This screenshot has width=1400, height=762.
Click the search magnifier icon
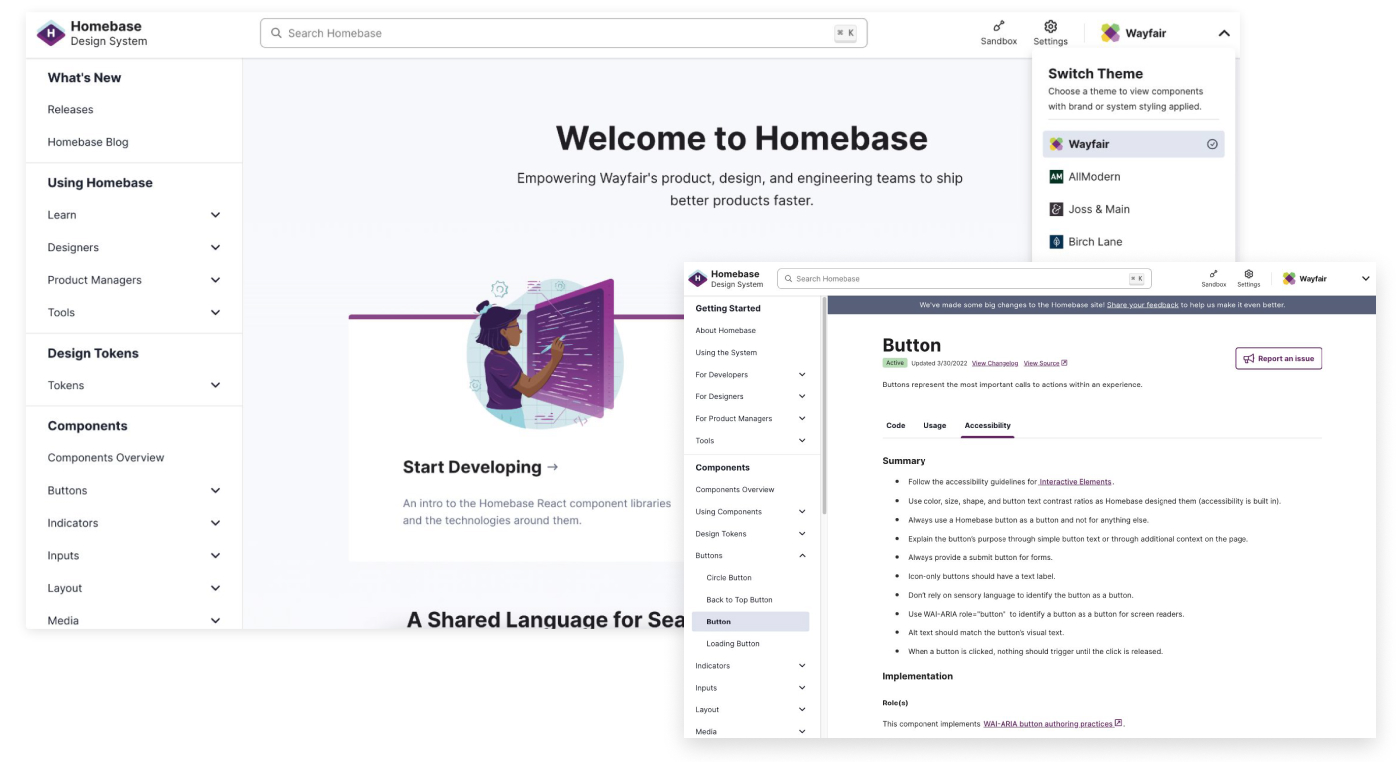[x=276, y=32]
